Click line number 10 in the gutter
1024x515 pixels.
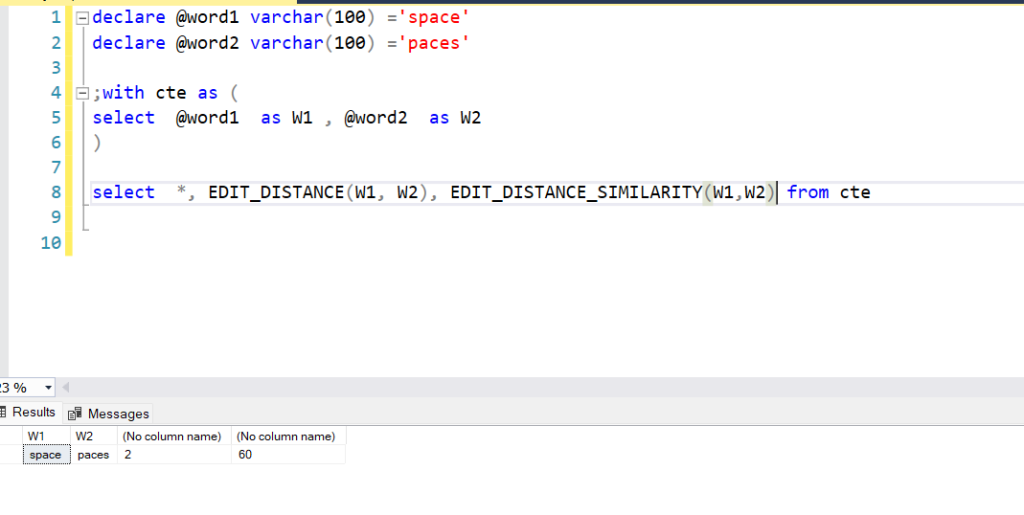[51, 243]
